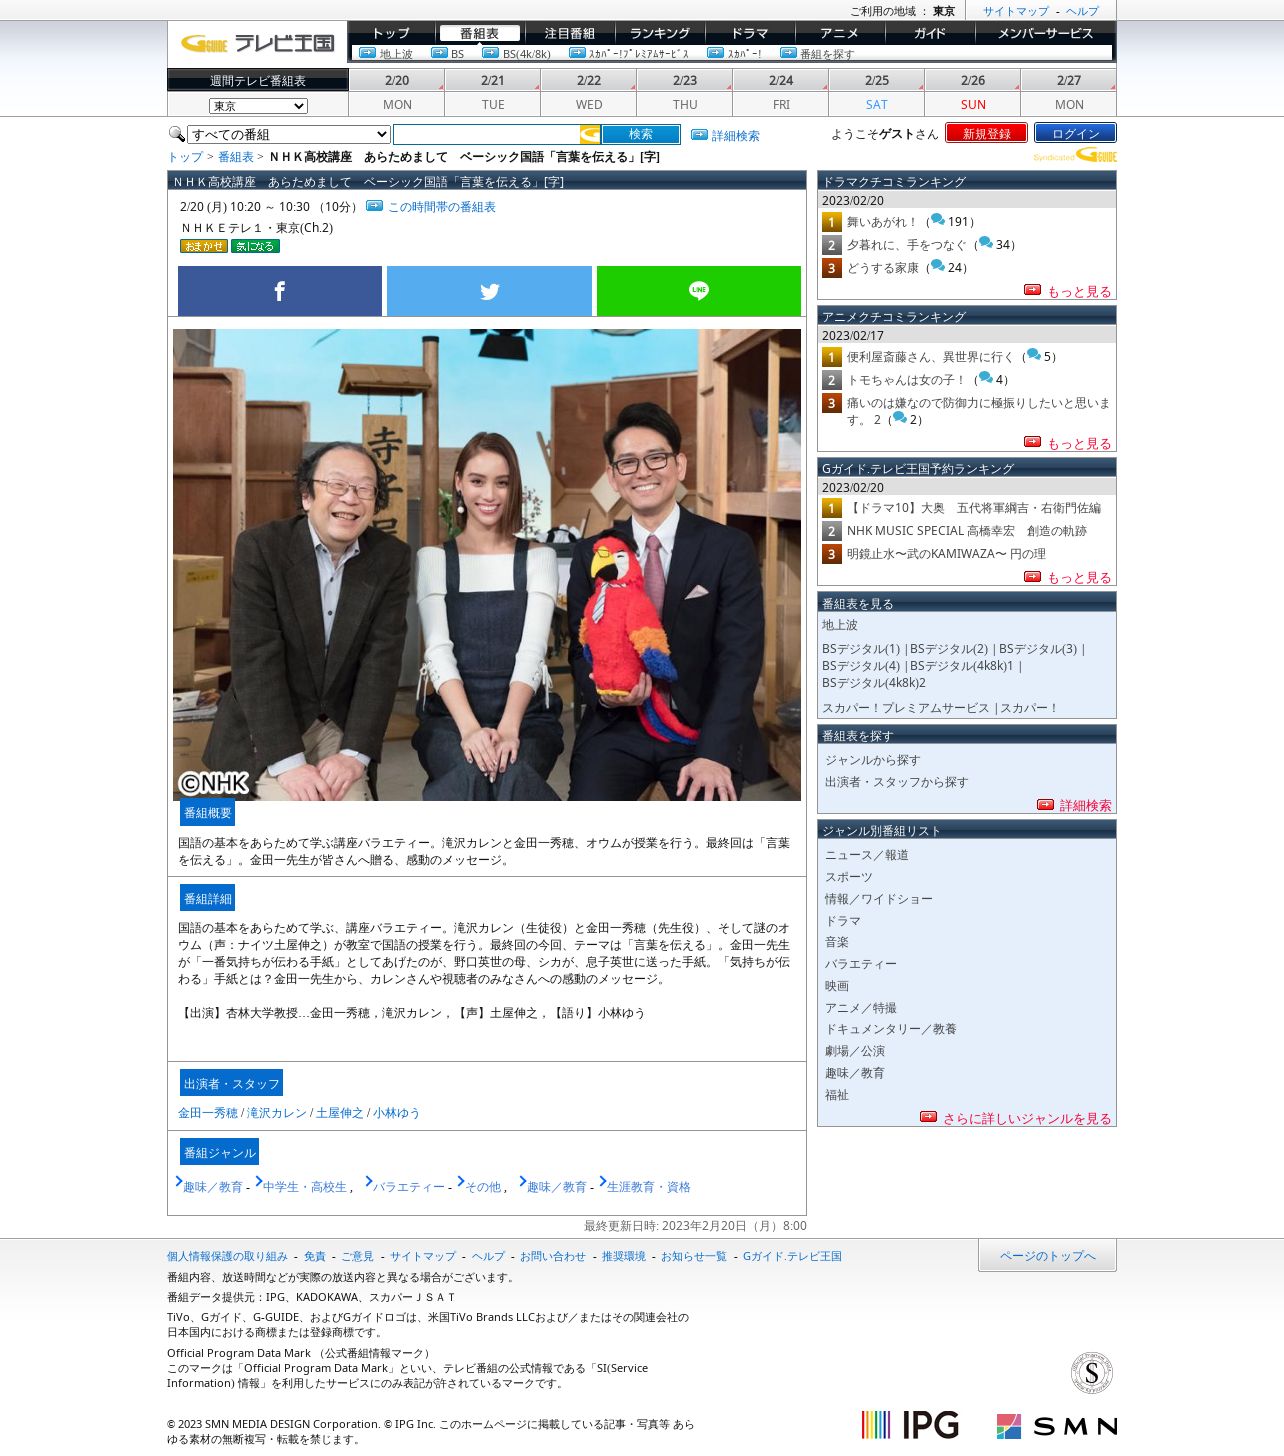The height and width of the screenshot is (1456, 1284).
Task: Open the 注目番組 menu tab
Action: 570,33
